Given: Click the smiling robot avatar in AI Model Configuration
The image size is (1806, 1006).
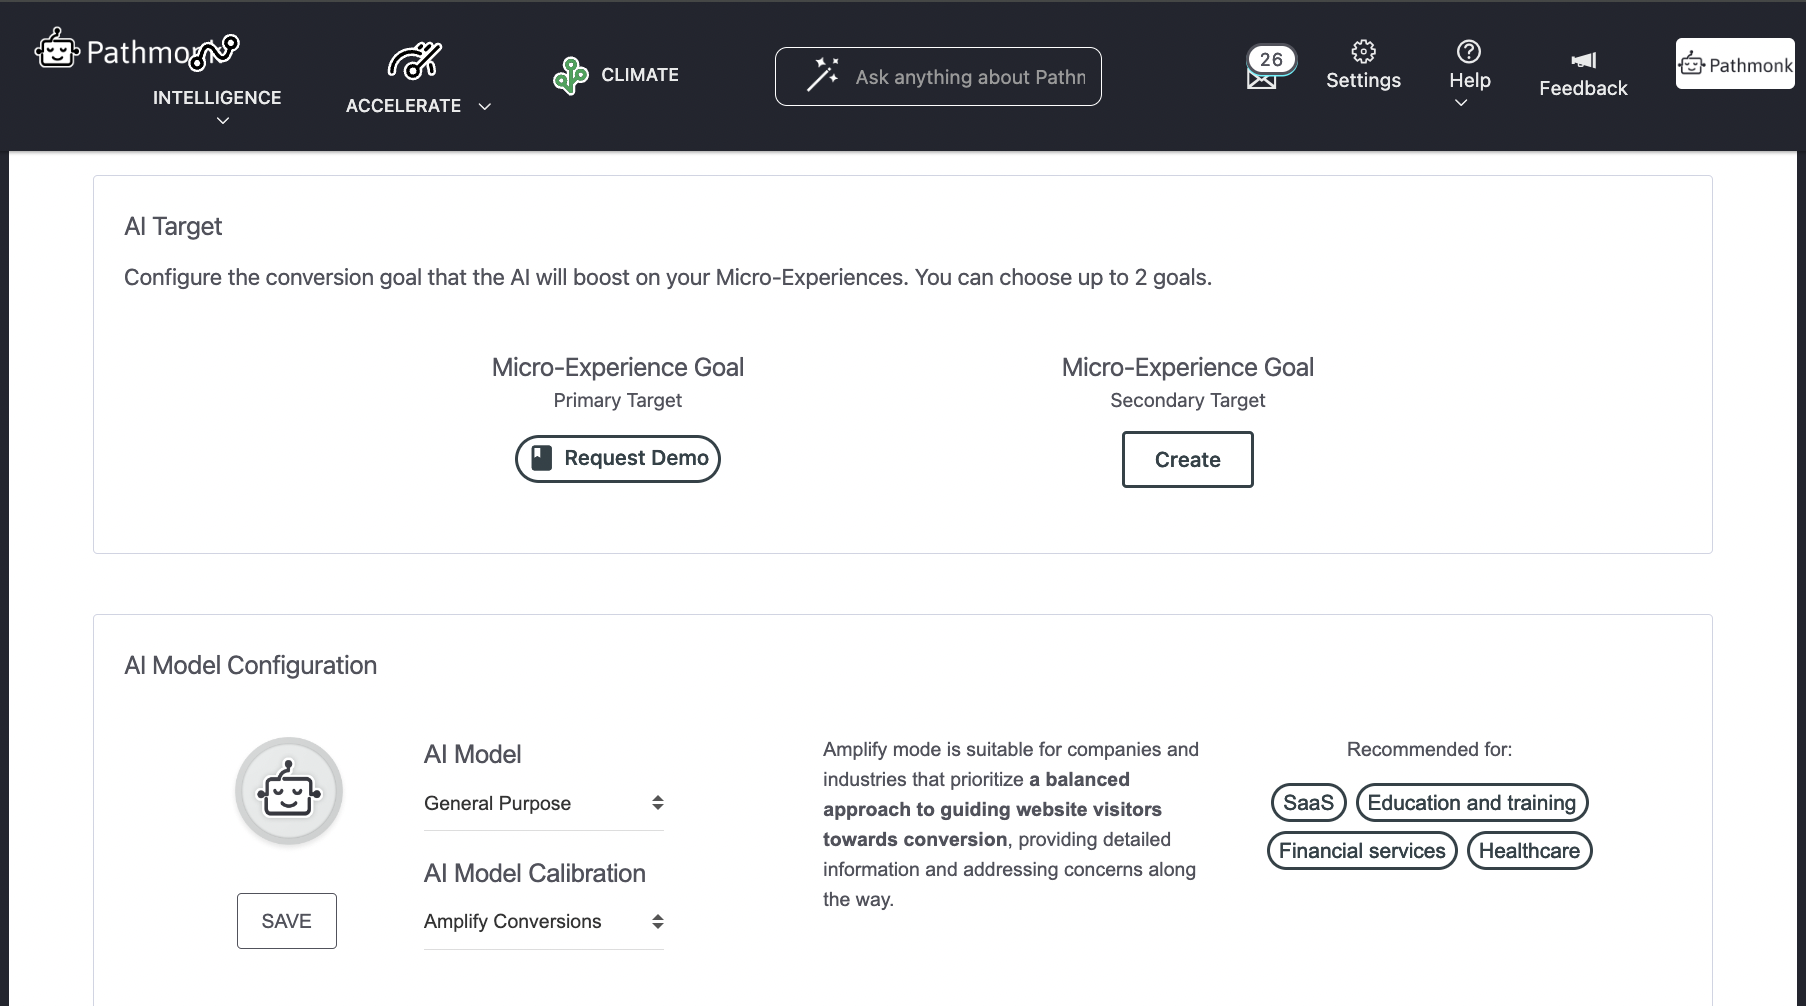Looking at the screenshot, I should 288,790.
